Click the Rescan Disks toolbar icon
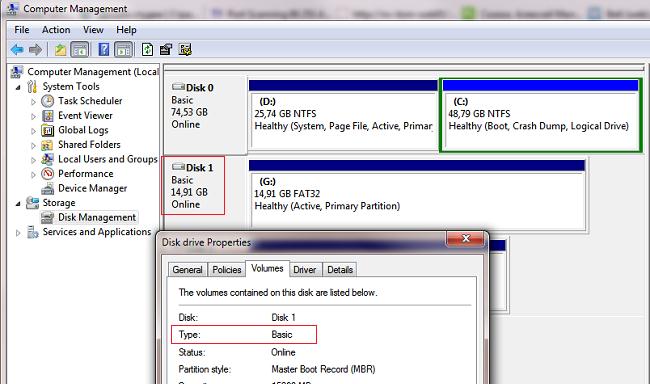Screen dimensions: 650x384 (x=166, y=50)
